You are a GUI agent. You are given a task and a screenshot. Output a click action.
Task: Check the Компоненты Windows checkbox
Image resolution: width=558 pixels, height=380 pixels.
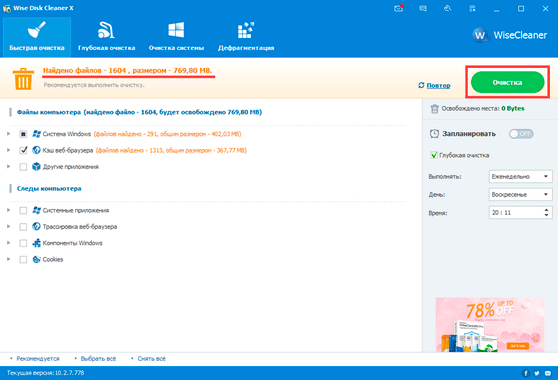[x=23, y=243]
